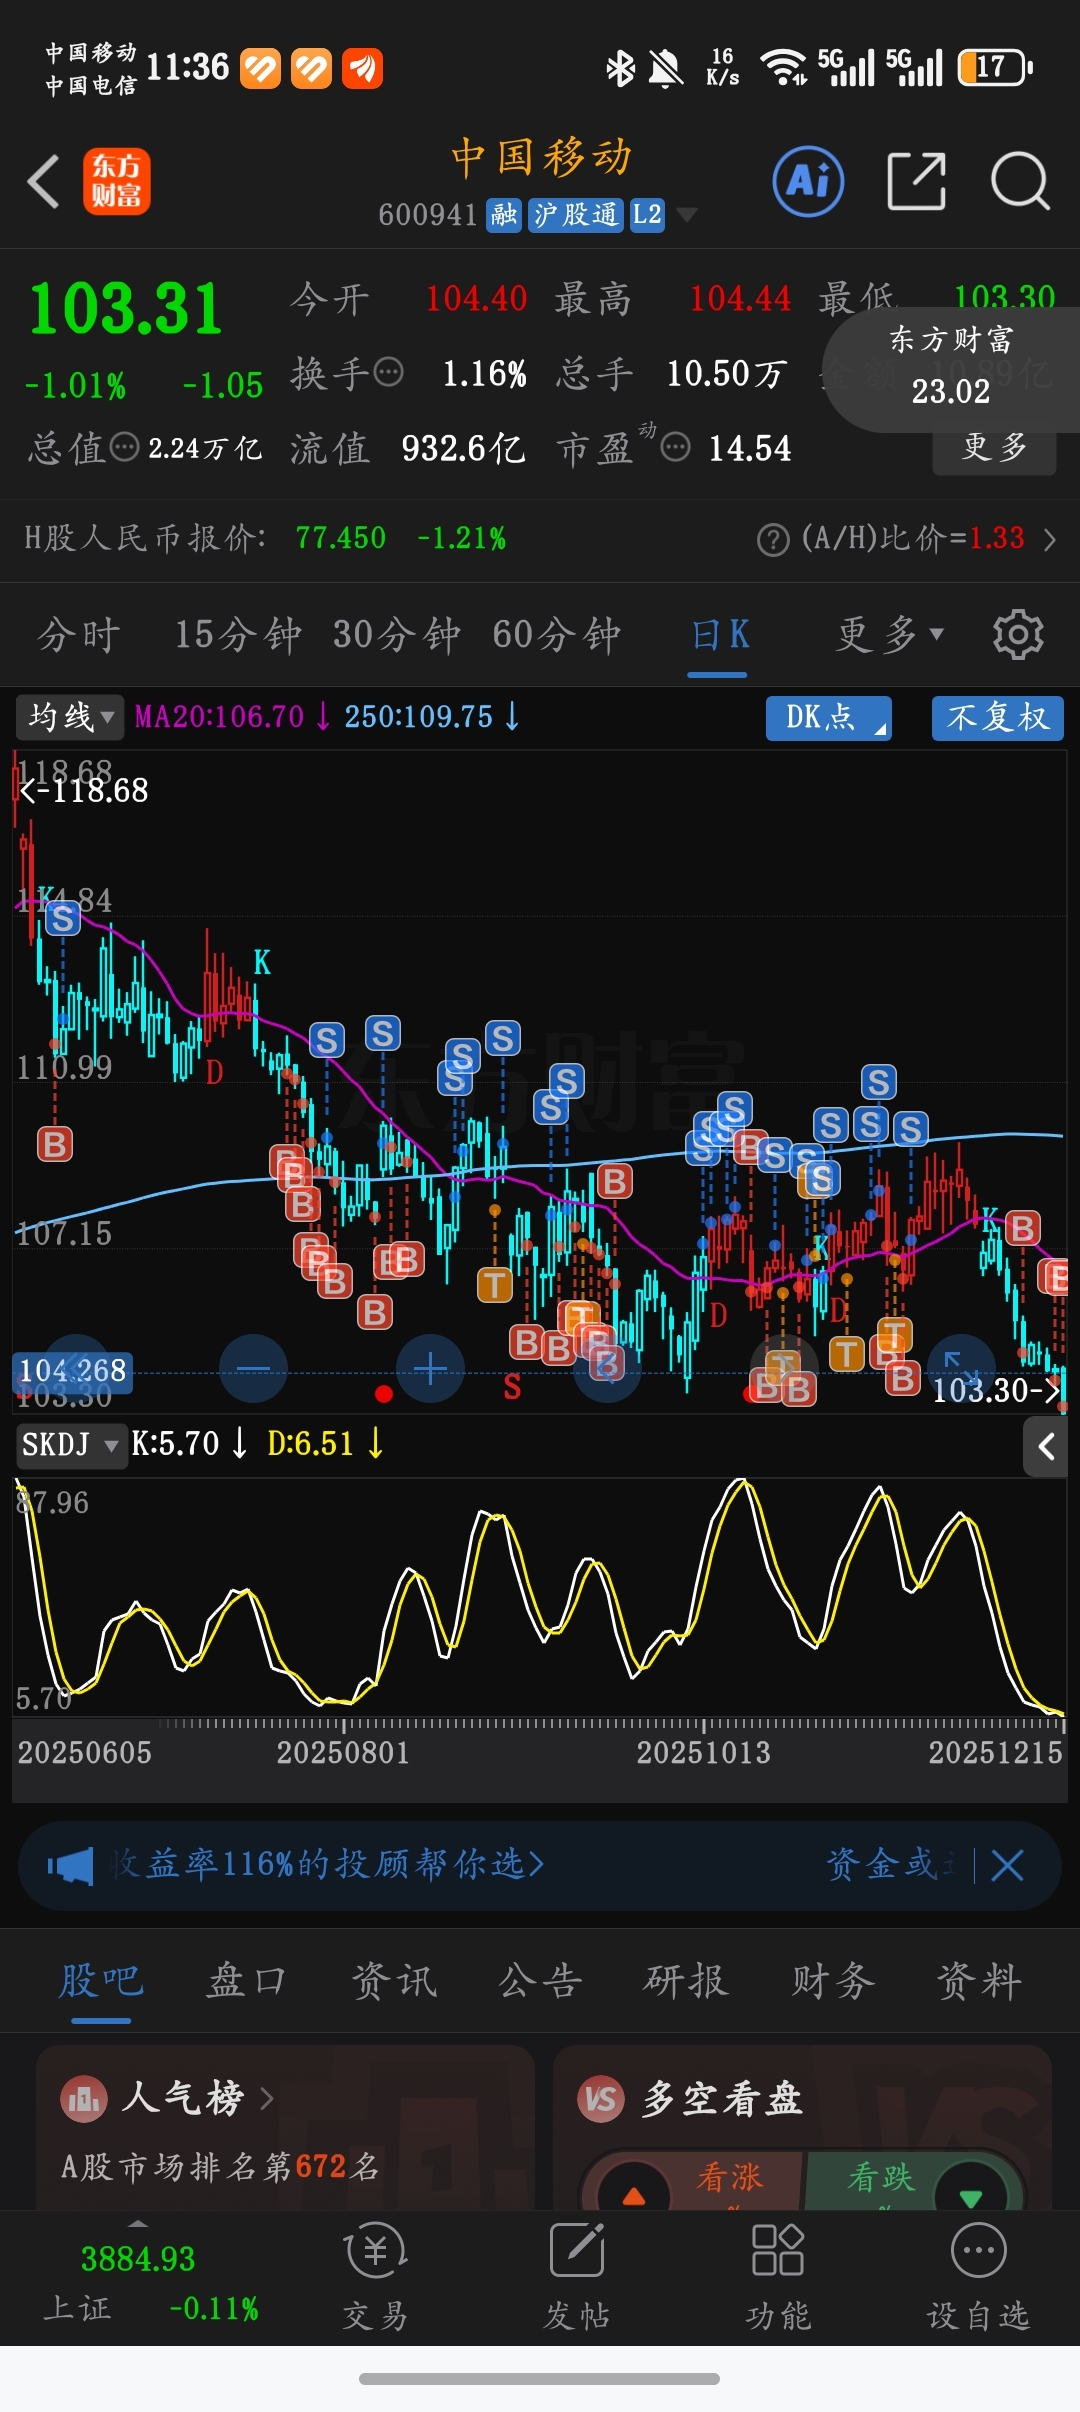The width and height of the screenshot is (1080, 2412).
Task: Tap the 104.268 price level marker
Action: [72, 1370]
